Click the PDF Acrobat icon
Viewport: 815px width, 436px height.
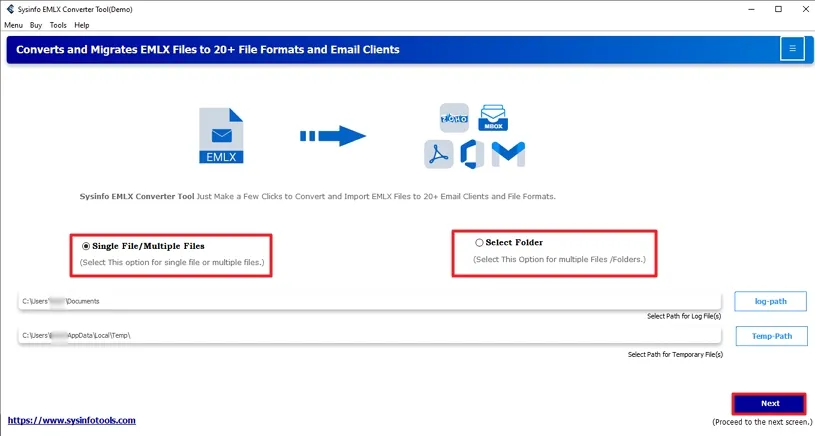(x=438, y=154)
